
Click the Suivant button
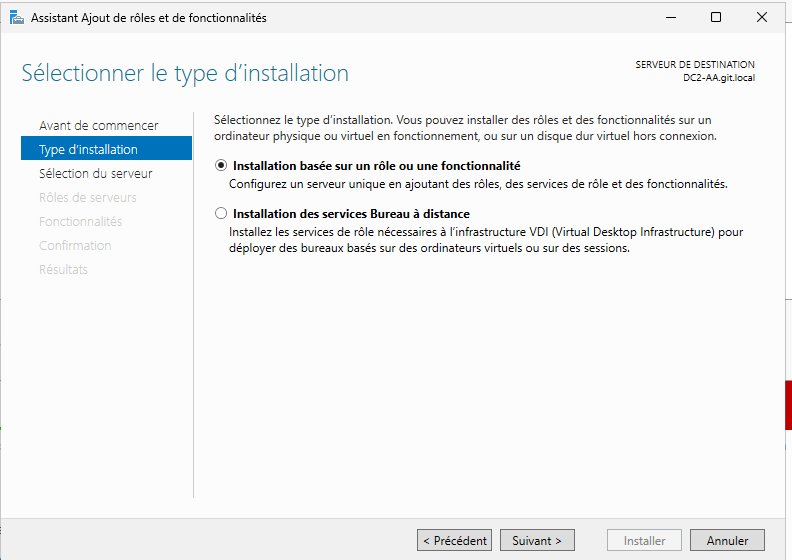pos(537,540)
